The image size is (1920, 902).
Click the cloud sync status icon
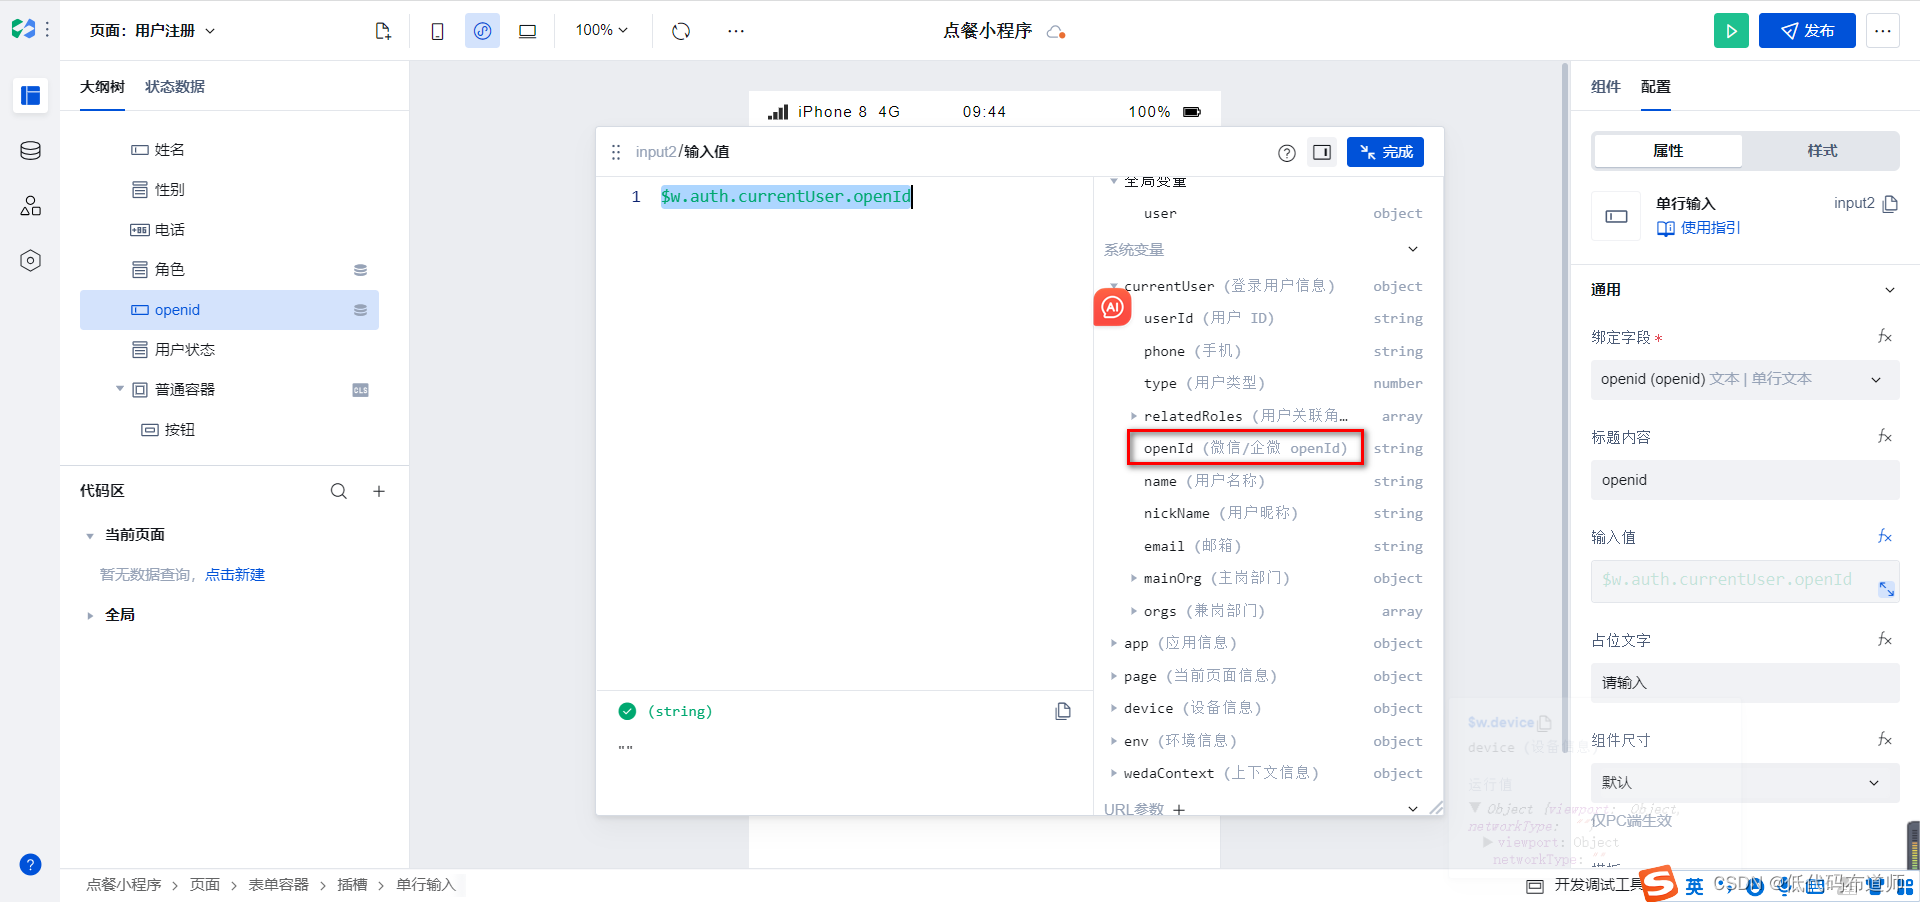tap(1056, 32)
